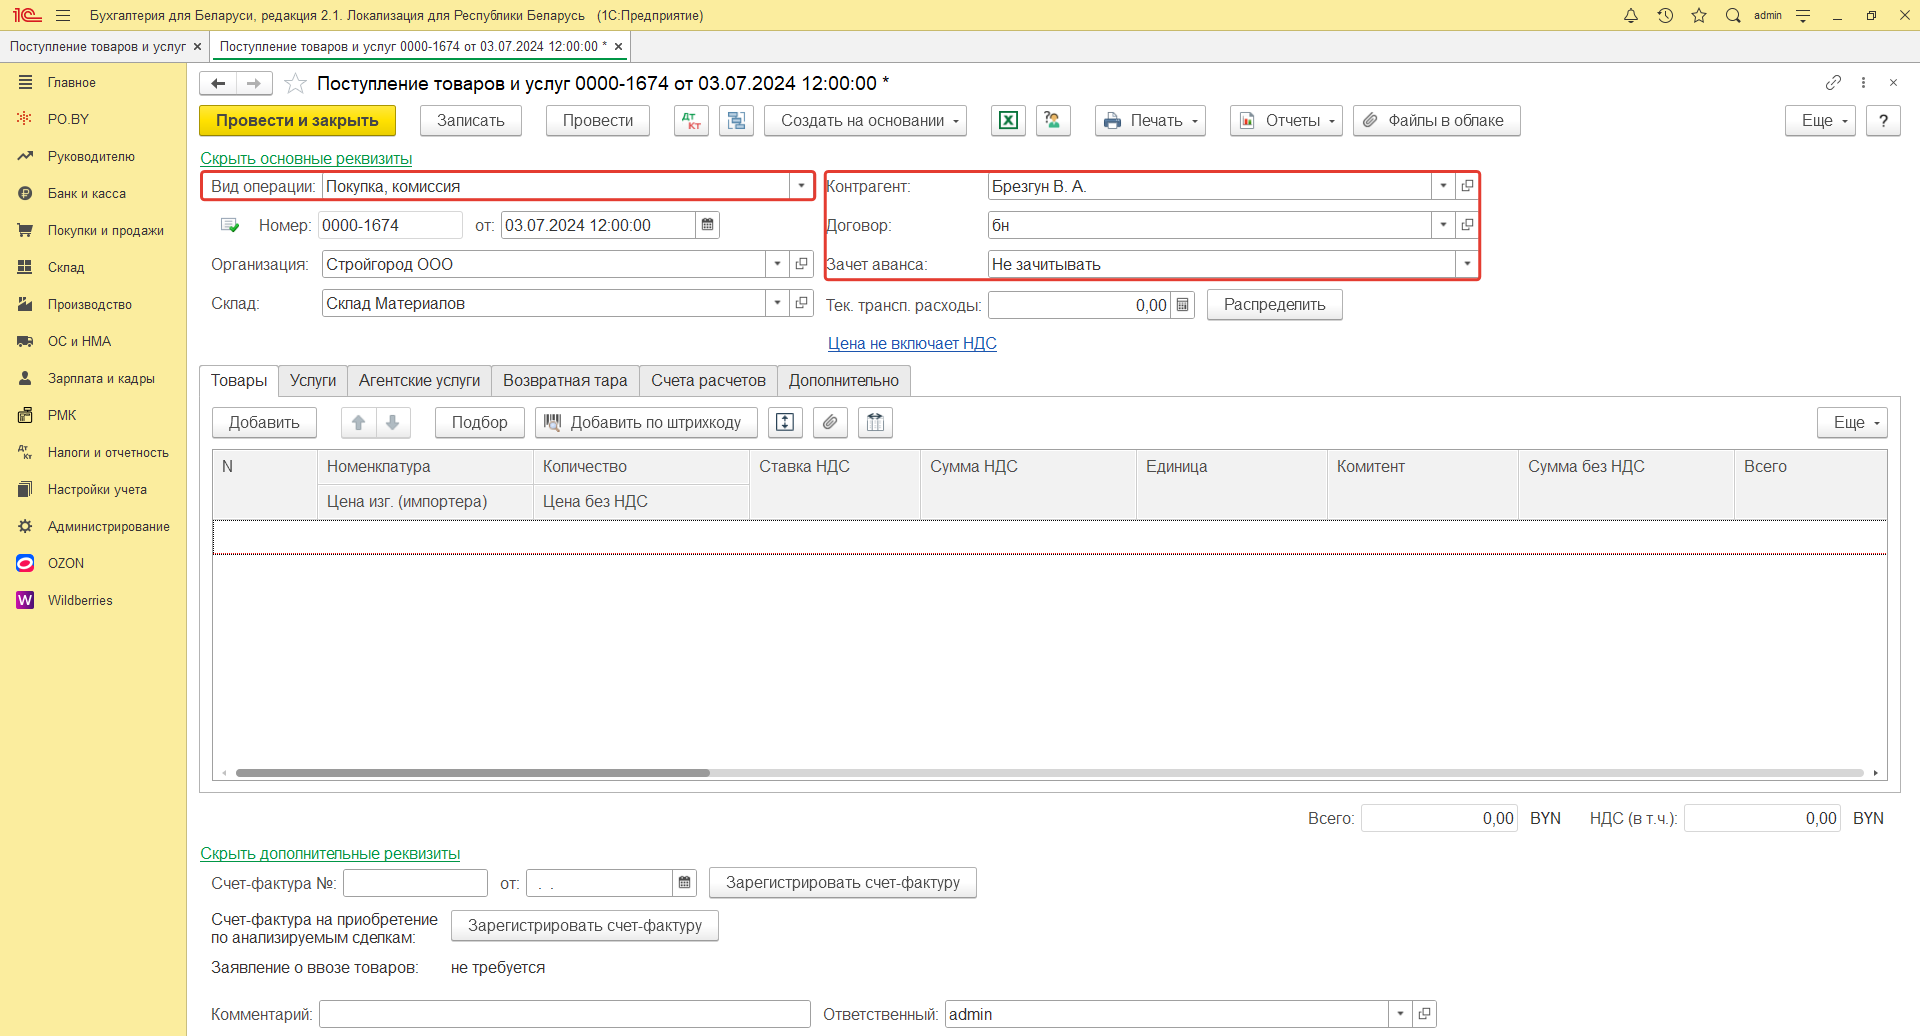Open the Зачет аванса dropdown list
1920x1036 pixels.
pos(1467,264)
